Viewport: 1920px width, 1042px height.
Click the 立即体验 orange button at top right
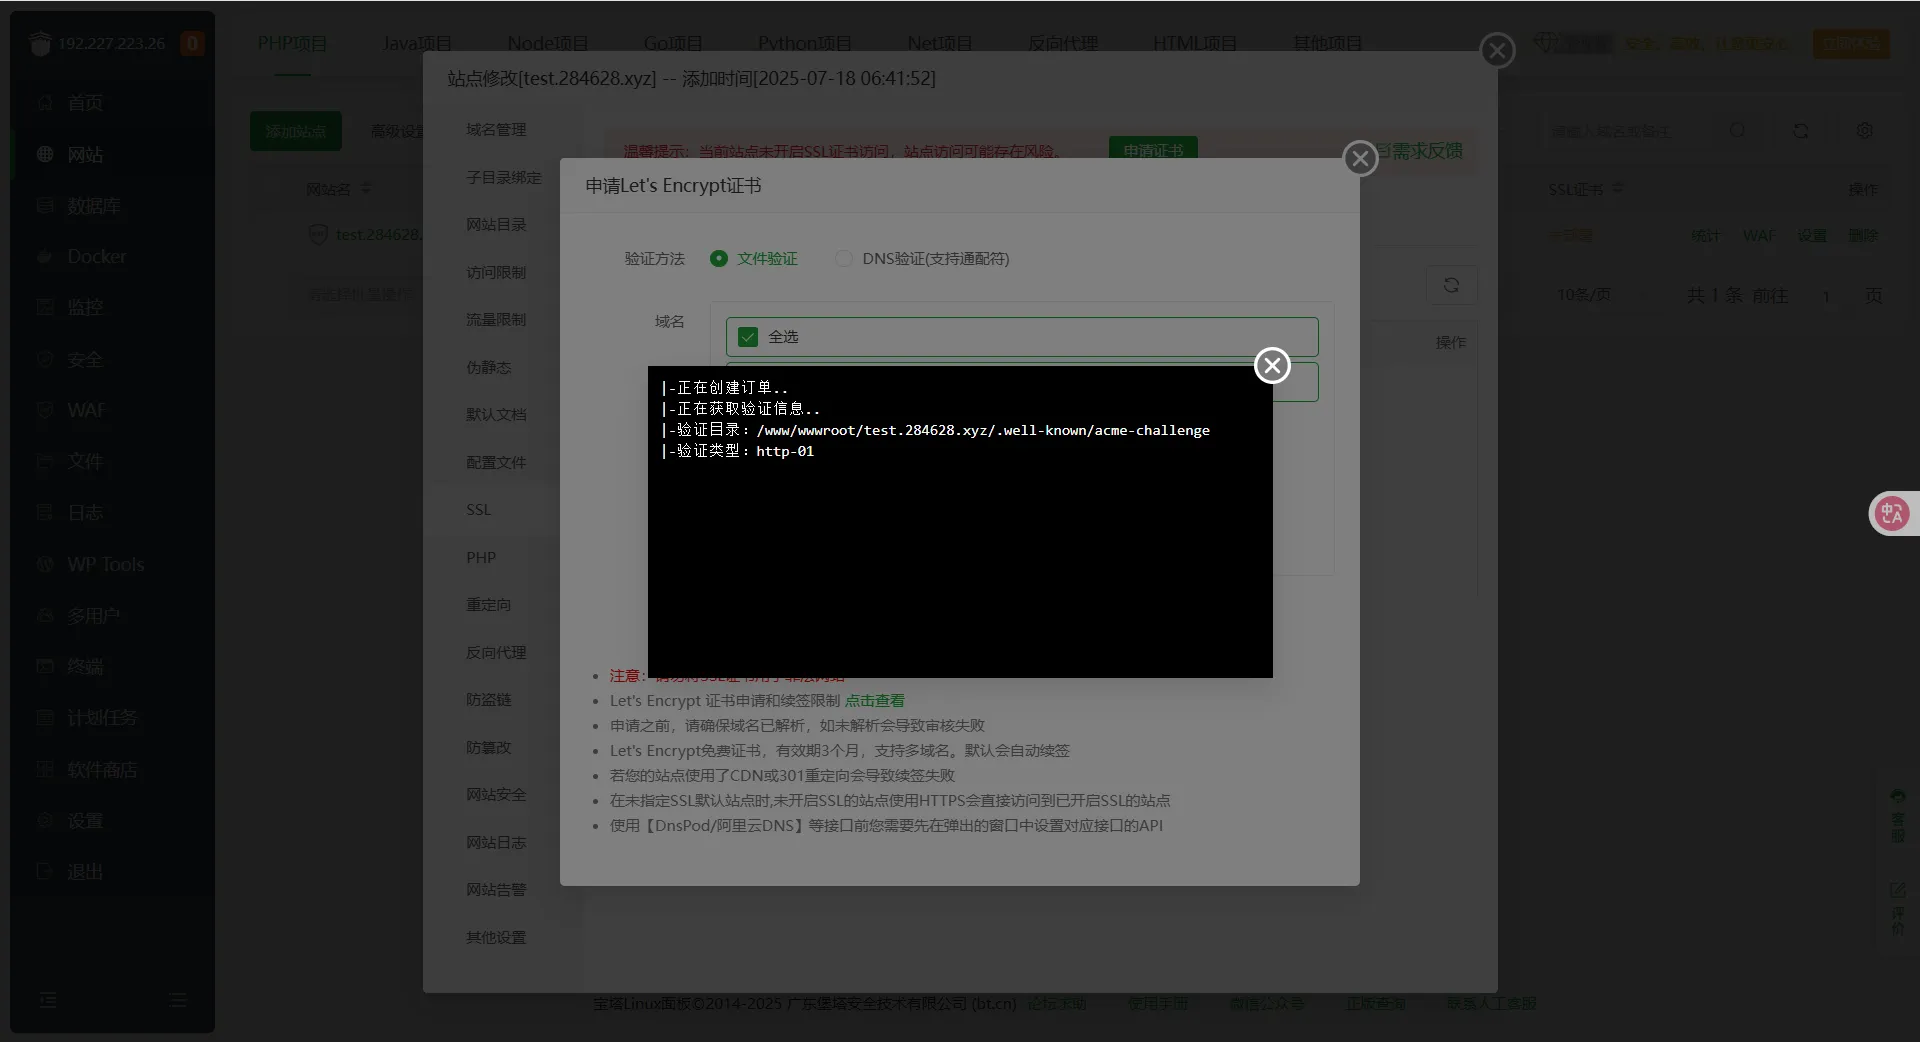point(1851,43)
